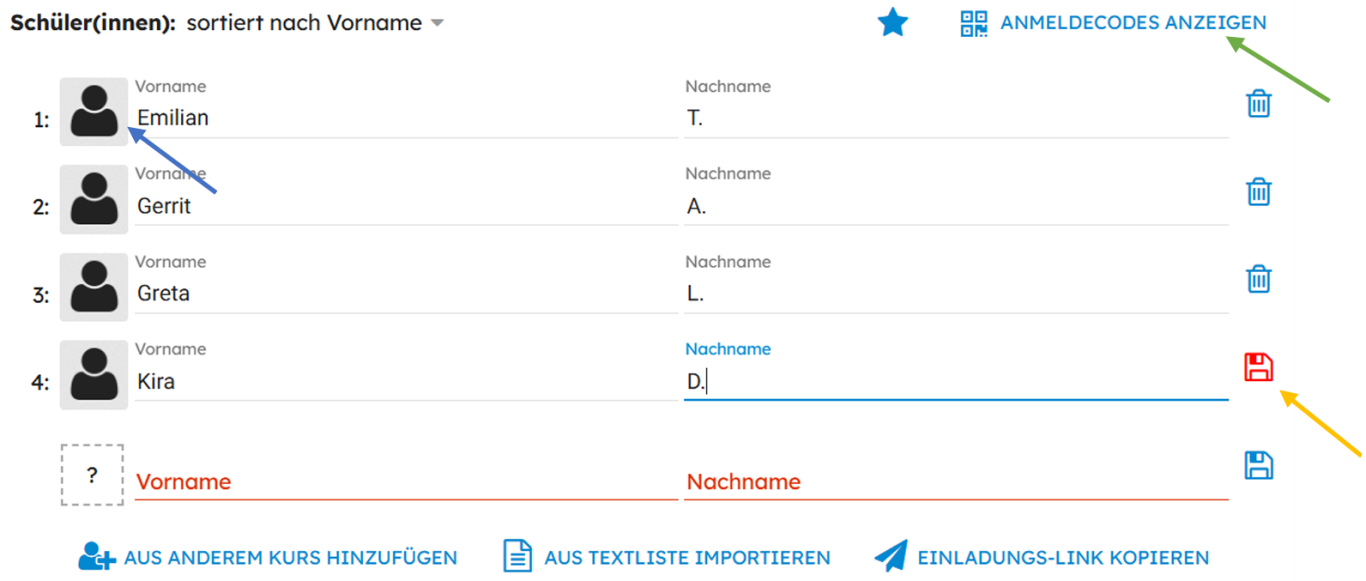Show login codes via Anmeldecodes anzeigen

(1133, 23)
